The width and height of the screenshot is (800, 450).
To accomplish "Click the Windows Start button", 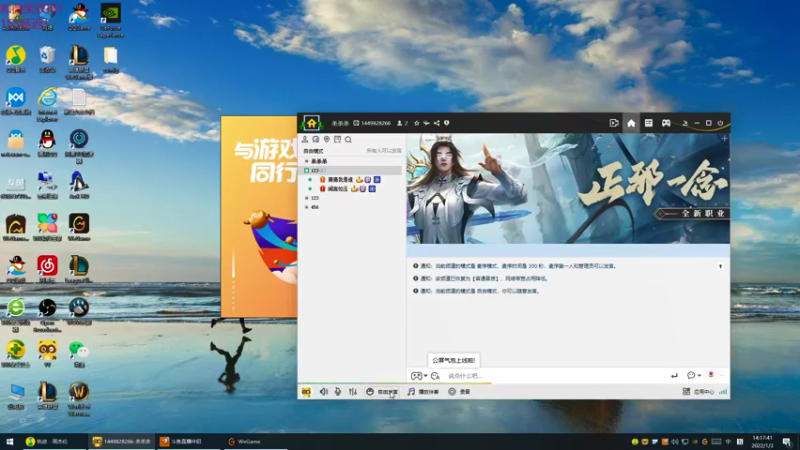I will click(x=10, y=441).
